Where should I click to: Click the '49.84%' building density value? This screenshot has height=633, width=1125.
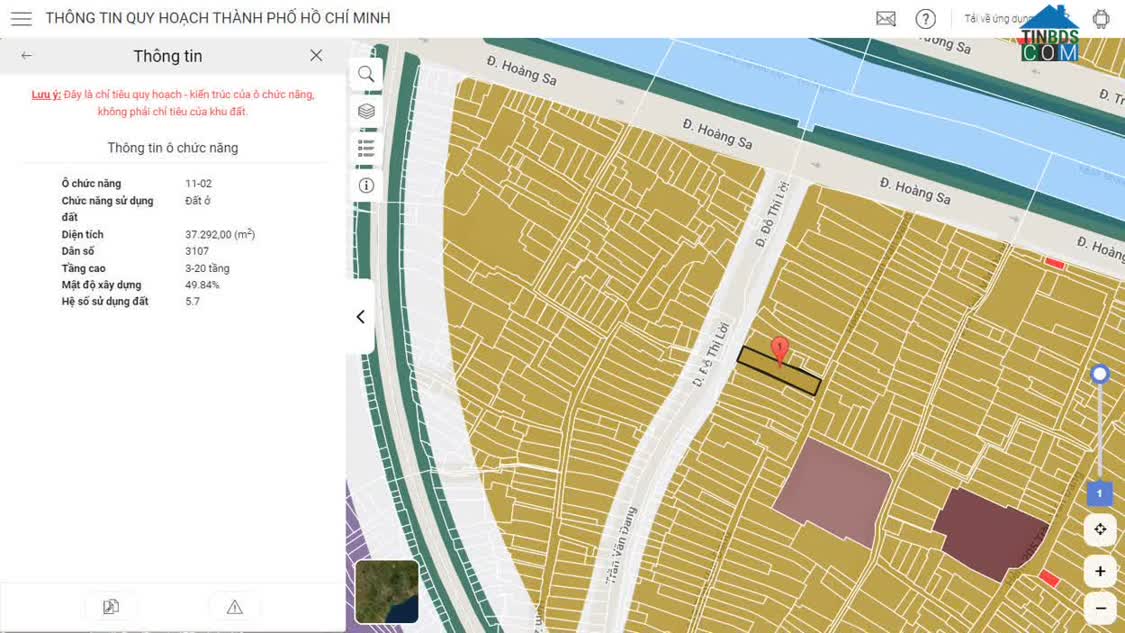click(202, 285)
